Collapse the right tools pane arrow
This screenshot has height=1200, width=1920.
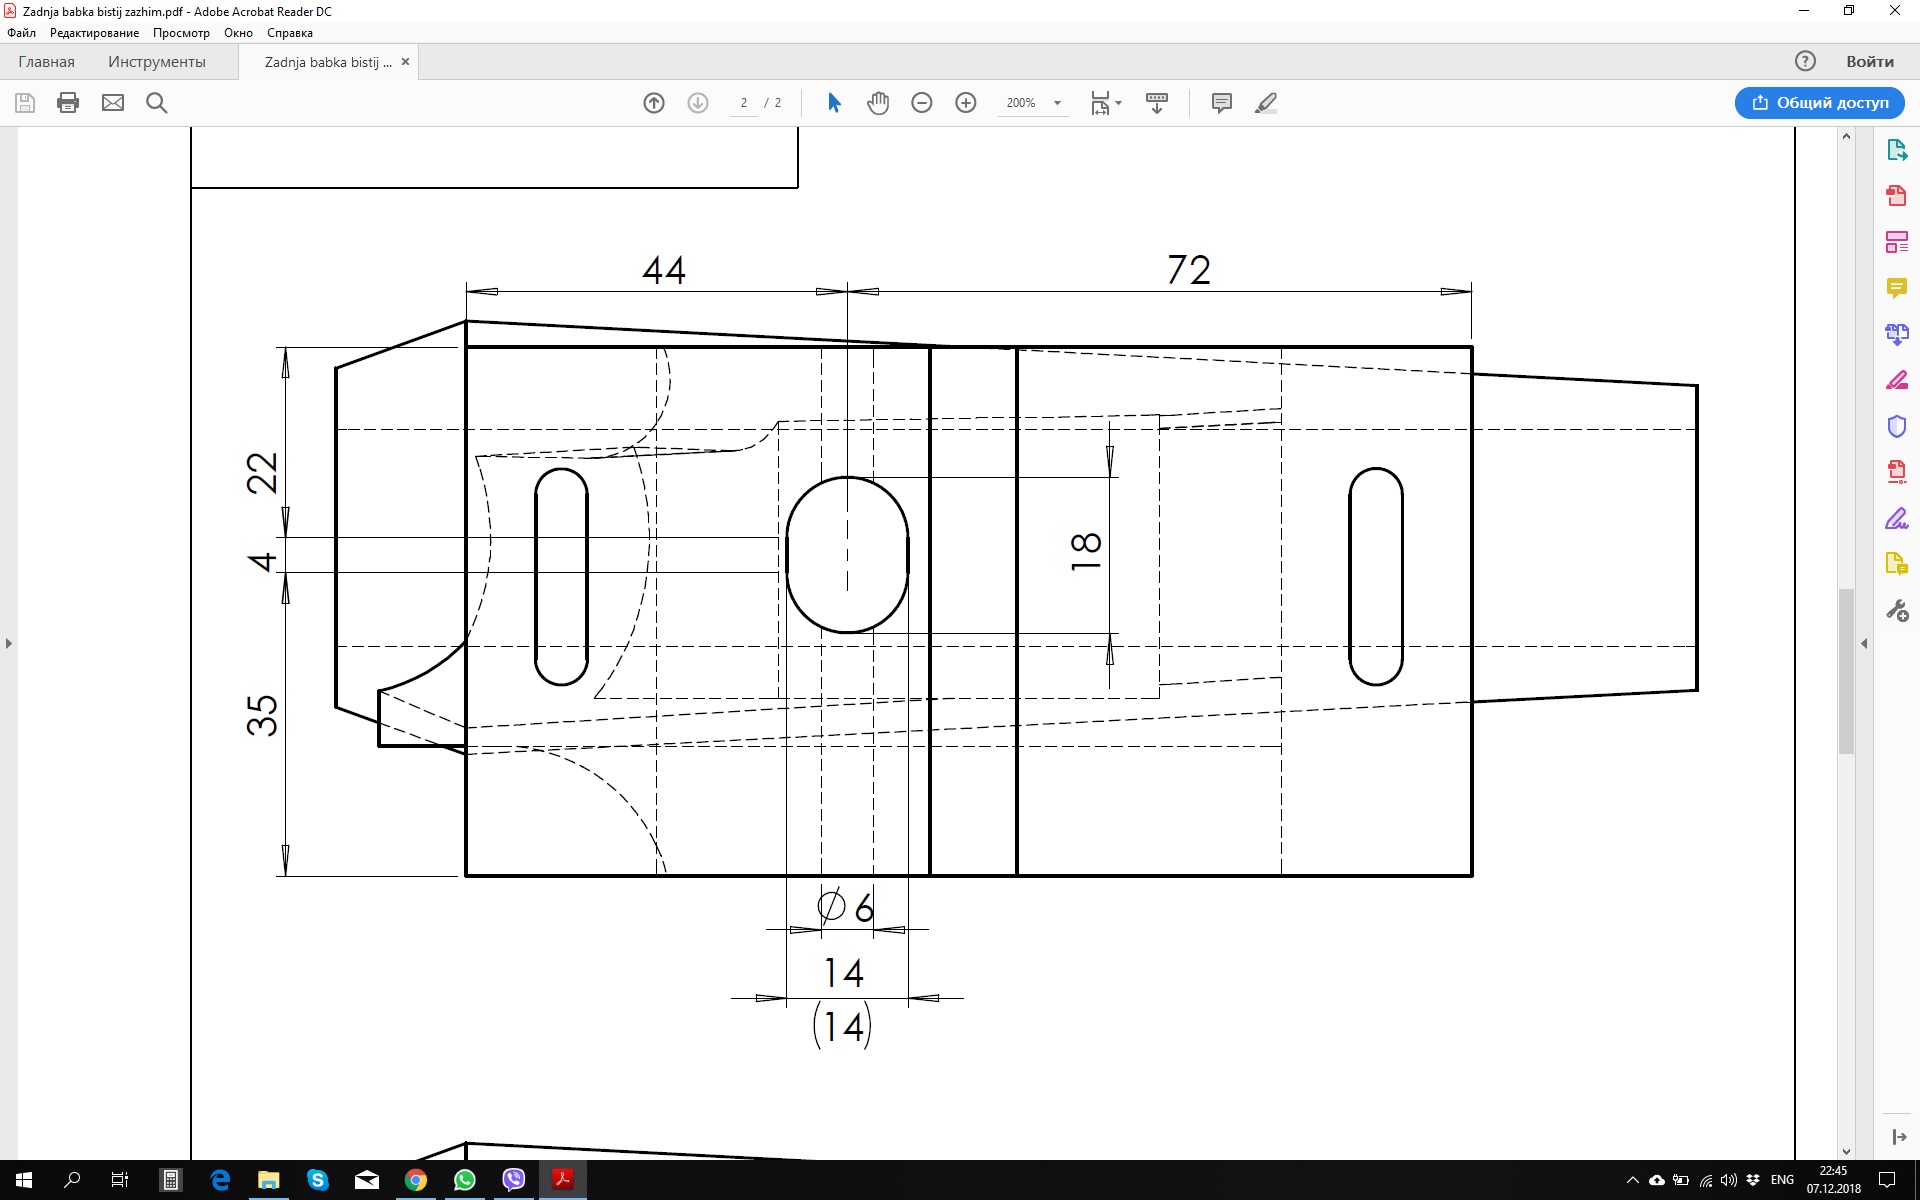pos(1864,643)
